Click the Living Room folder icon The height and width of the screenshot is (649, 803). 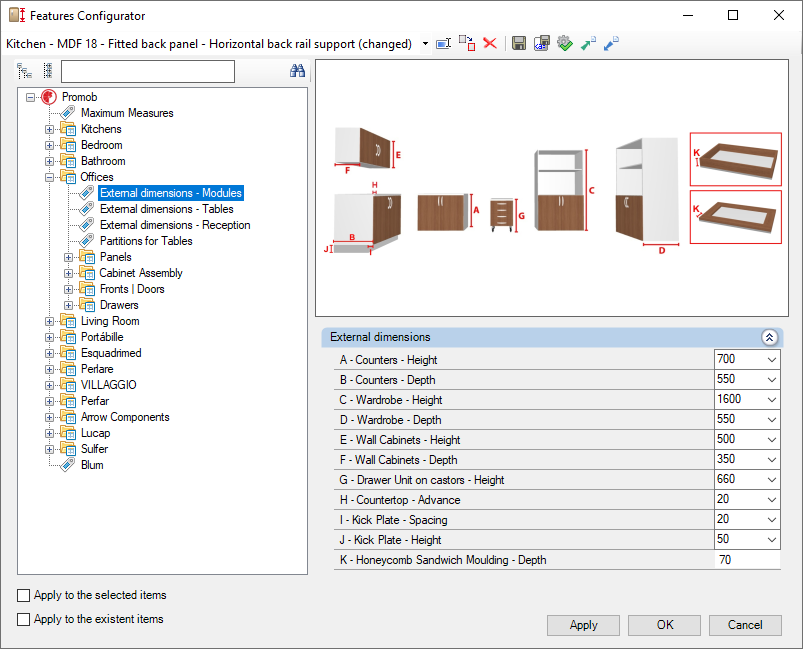[x=68, y=321]
